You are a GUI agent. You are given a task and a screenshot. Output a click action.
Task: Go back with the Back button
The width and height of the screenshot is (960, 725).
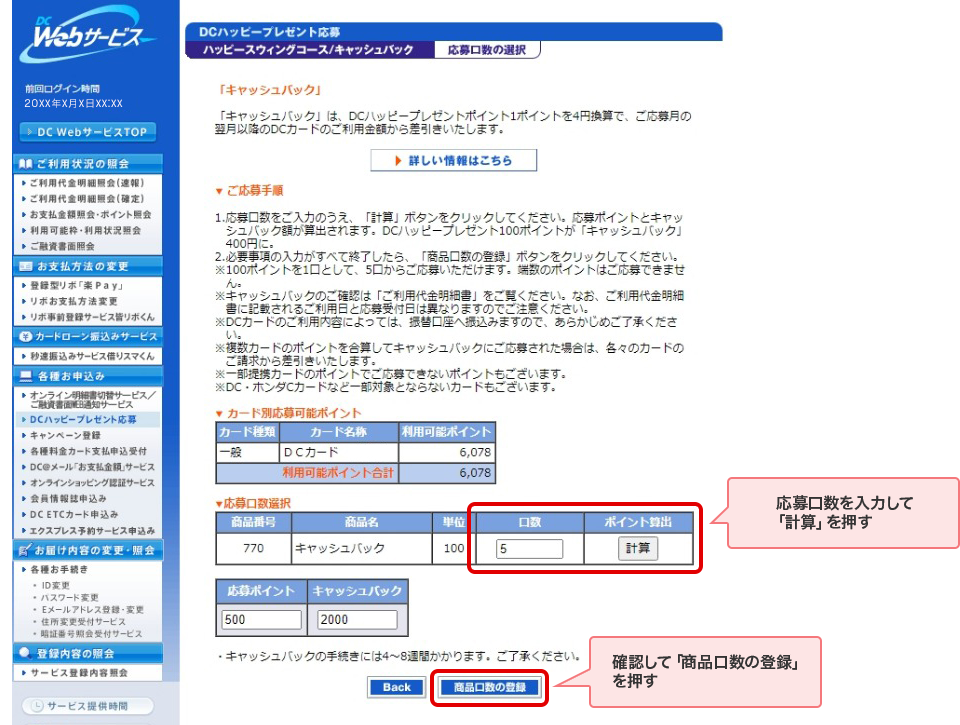pyautogui.click(x=397, y=687)
